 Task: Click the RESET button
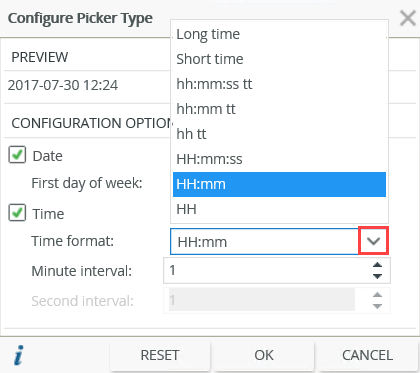(x=160, y=355)
